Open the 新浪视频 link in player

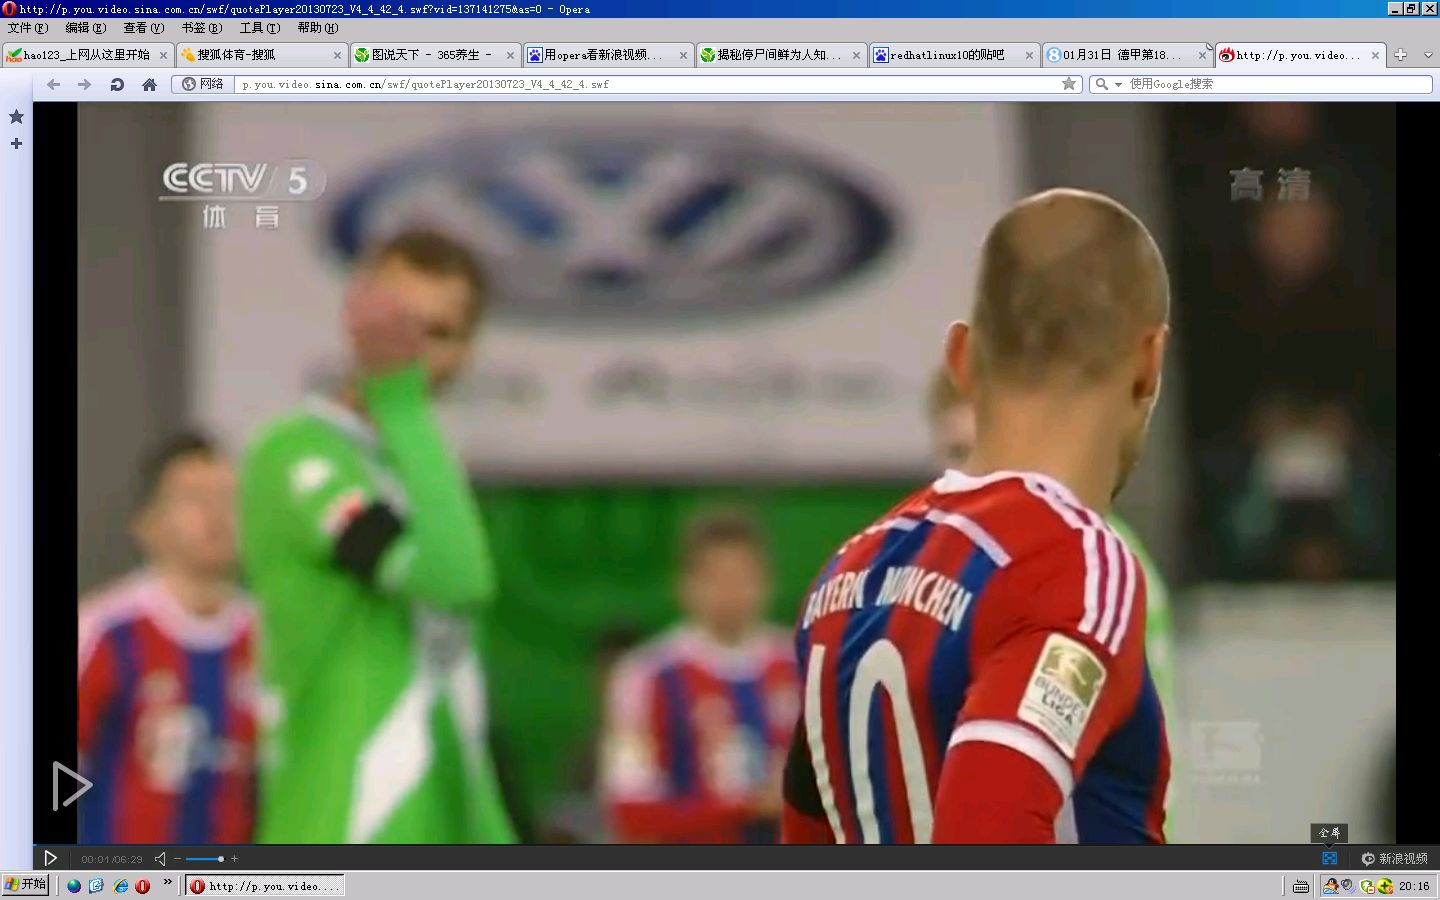(1395, 858)
